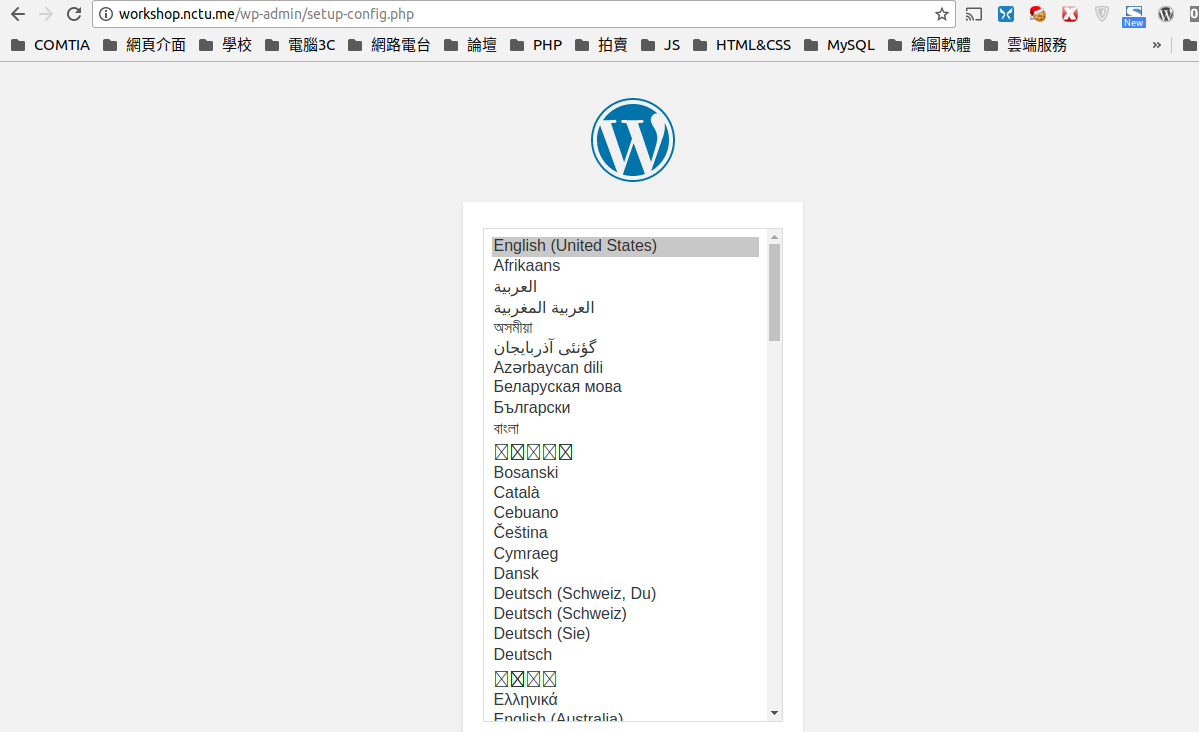Show hidden bookmarks with the chevron
This screenshot has width=1199, height=732.
coord(1157,45)
